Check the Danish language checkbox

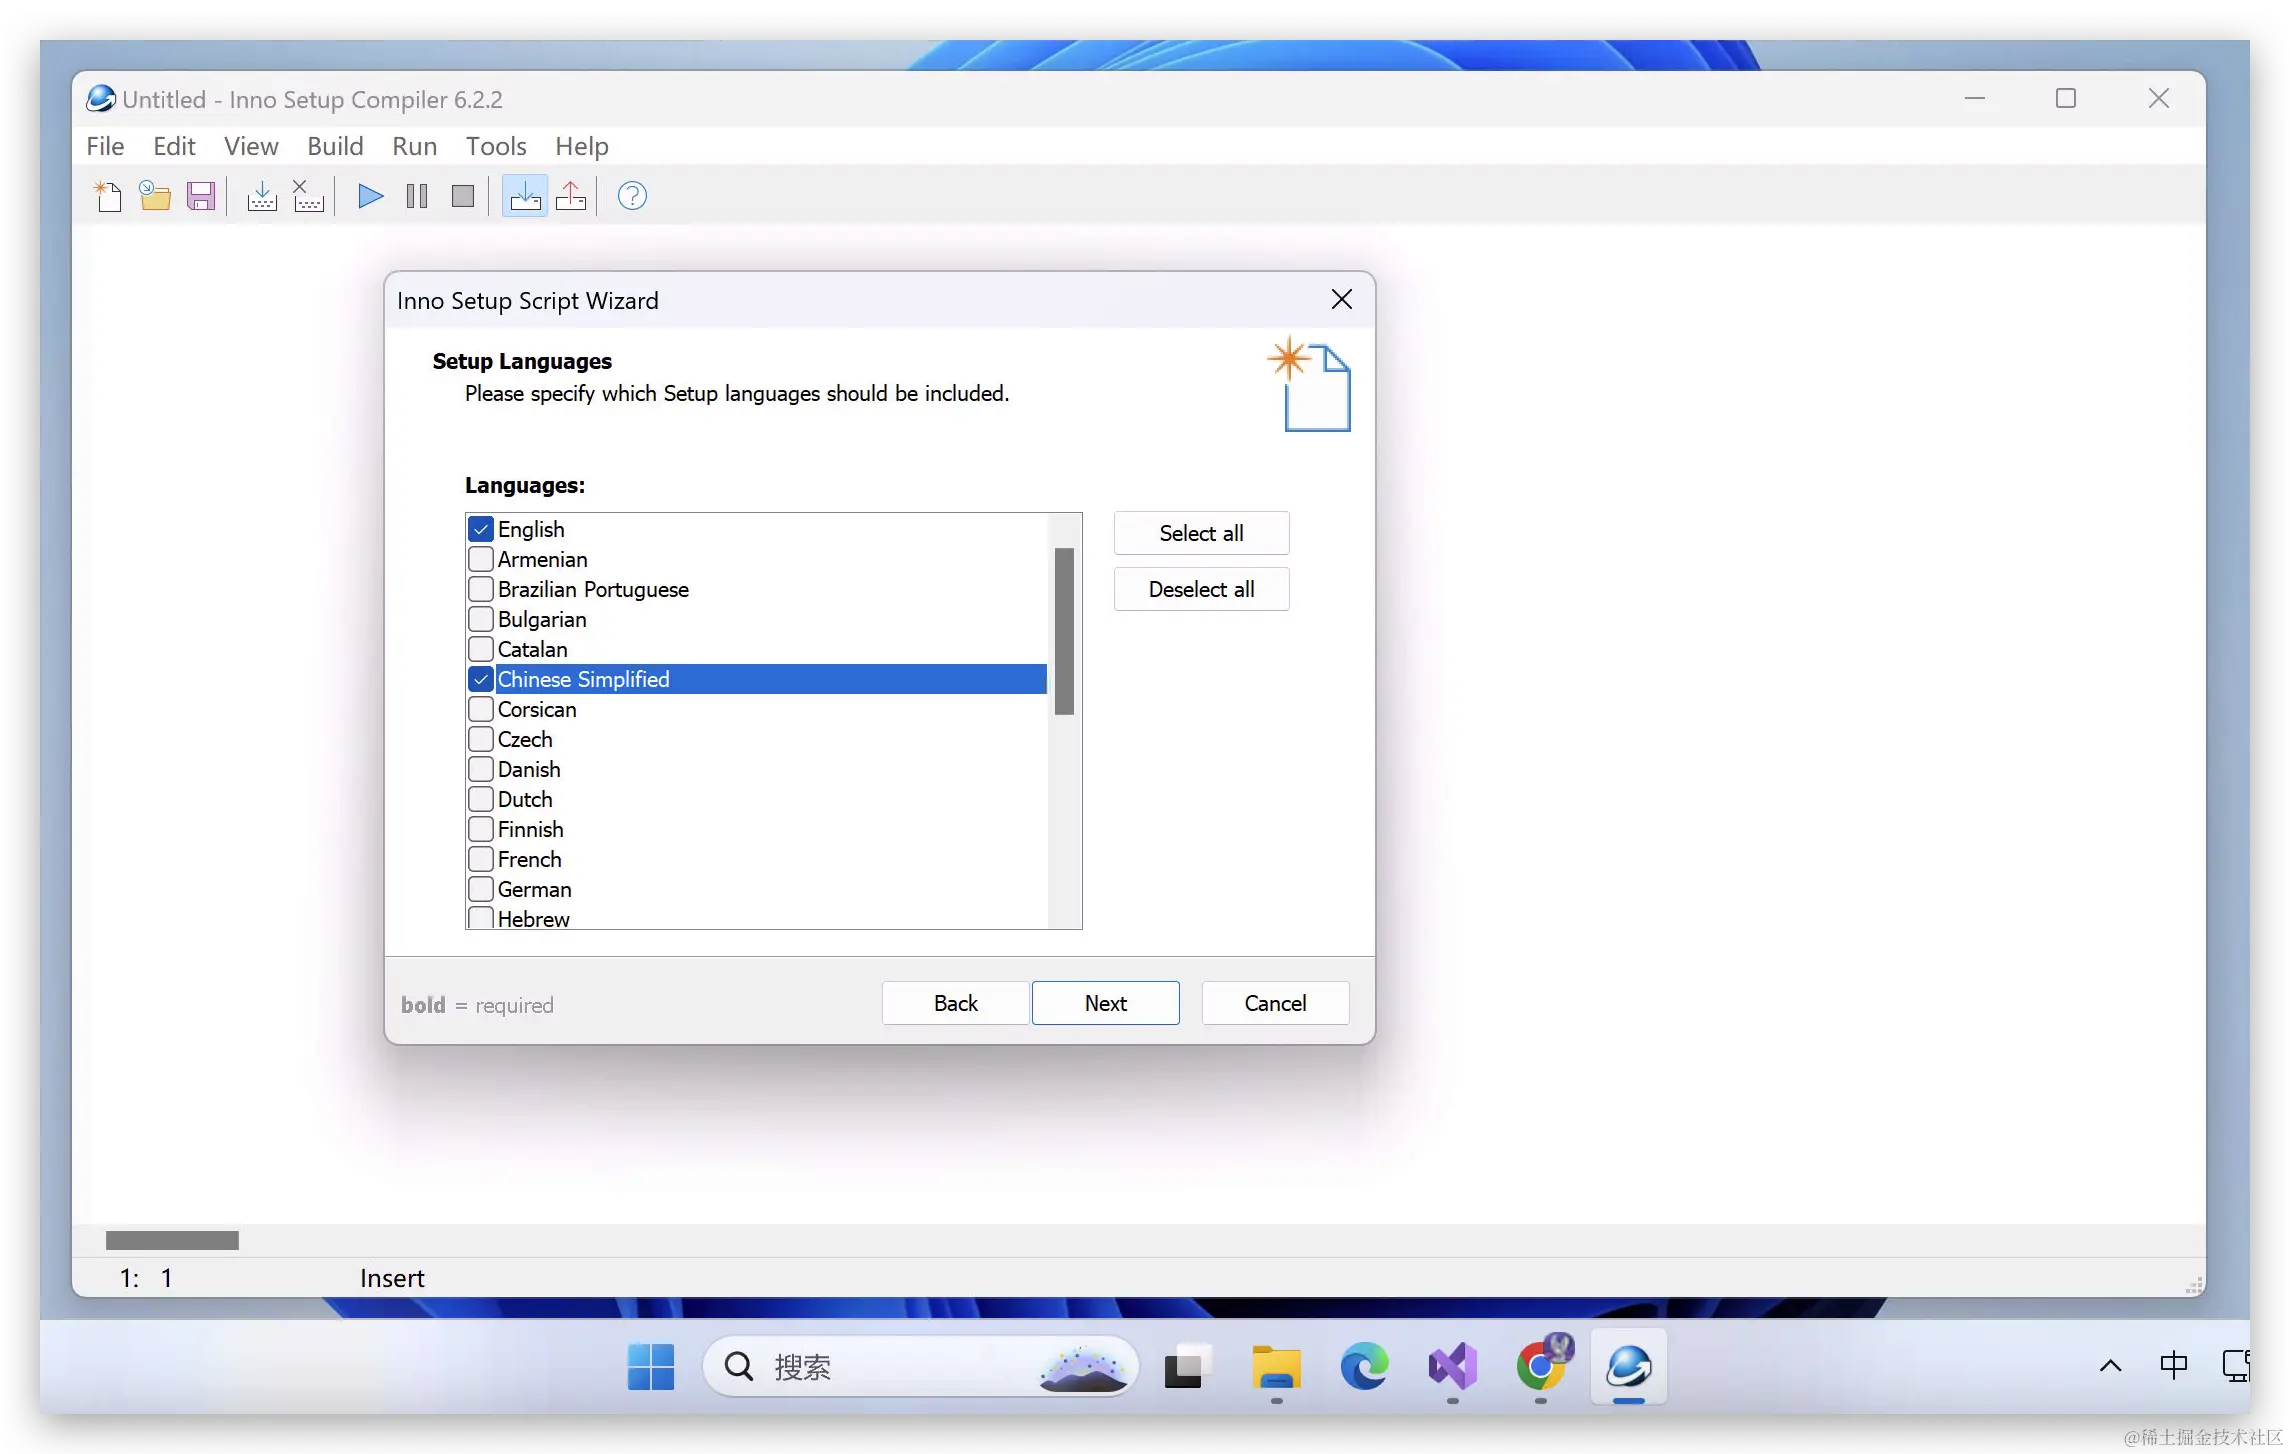coord(481,769)
